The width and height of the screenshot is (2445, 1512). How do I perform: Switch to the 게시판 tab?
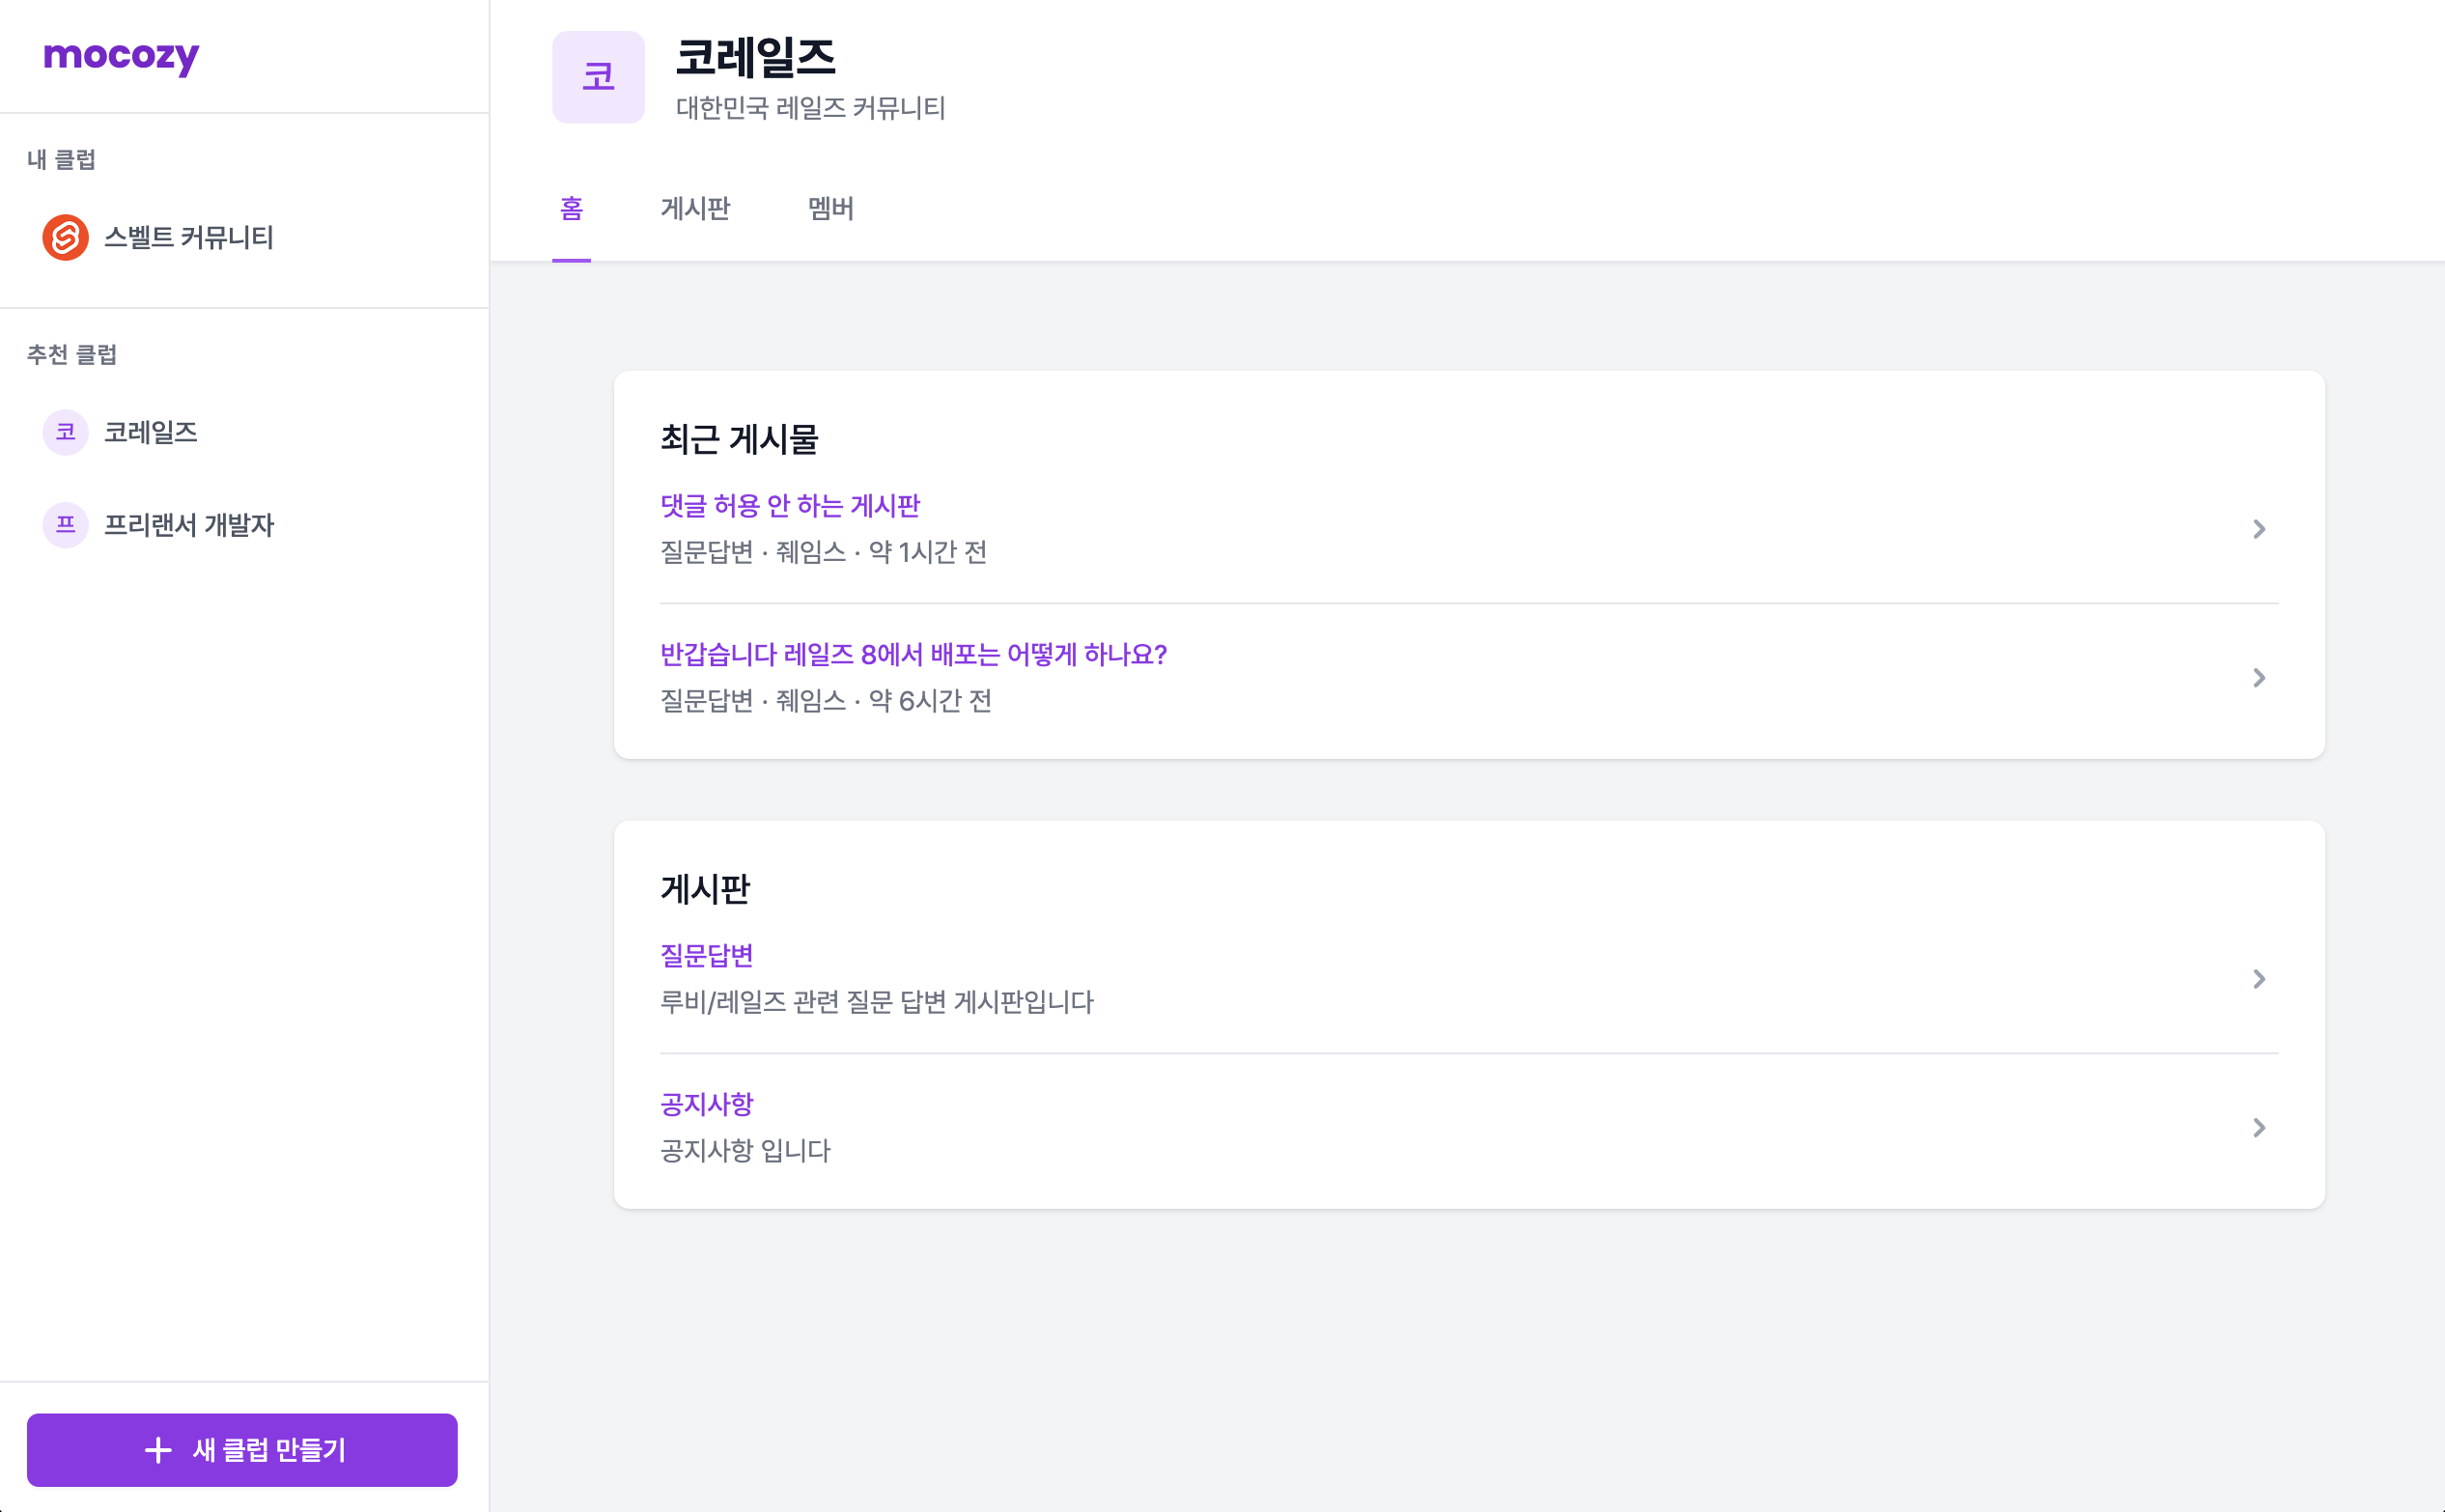[x=695, y=208]
